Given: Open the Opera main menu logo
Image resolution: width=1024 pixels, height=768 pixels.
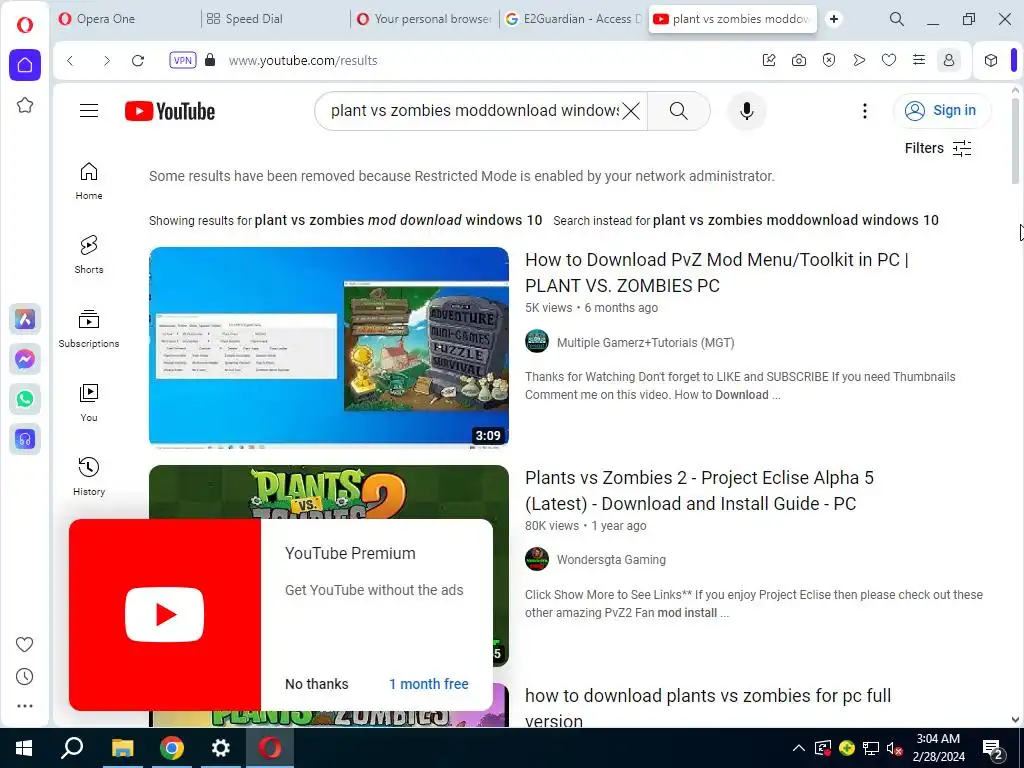Looking at the screenshot, I should coord(24,25).
